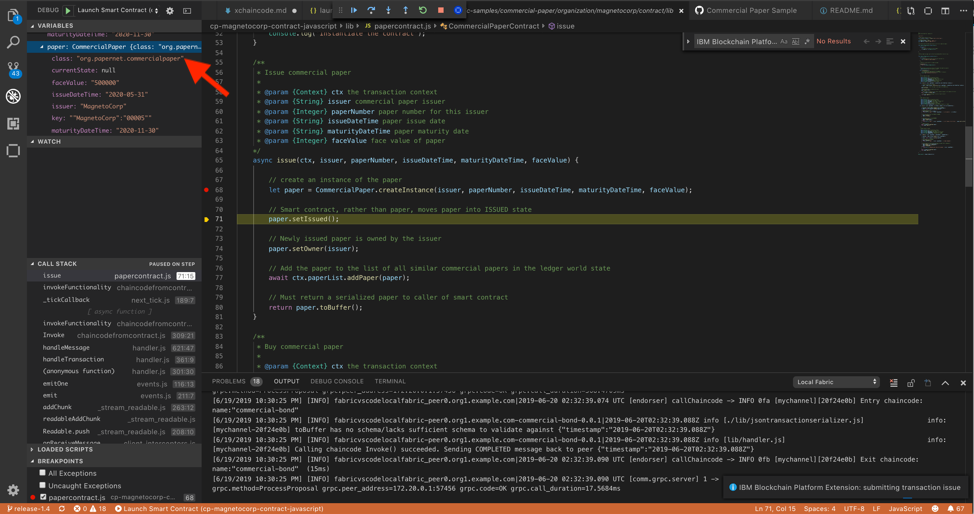Open editor More Actions ellipsis
974x514 pixels.
(x=962, y=11)
